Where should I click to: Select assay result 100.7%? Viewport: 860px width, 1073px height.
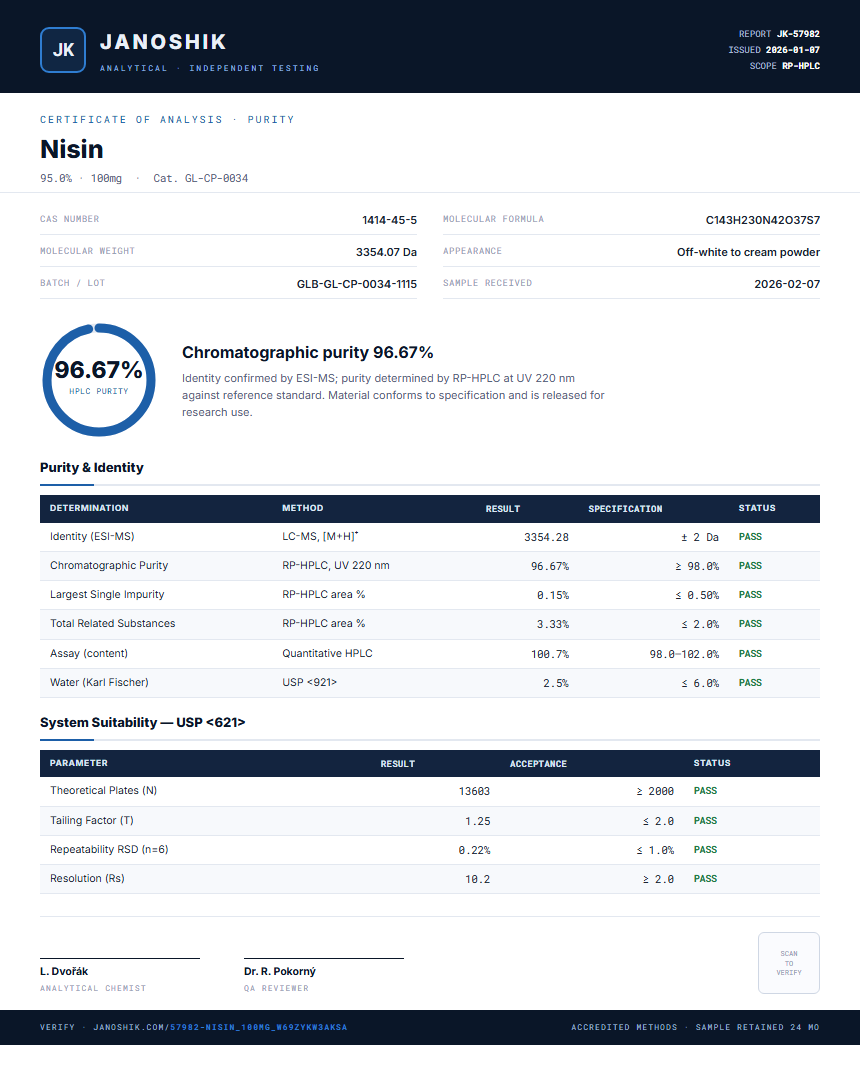point(549,654)
